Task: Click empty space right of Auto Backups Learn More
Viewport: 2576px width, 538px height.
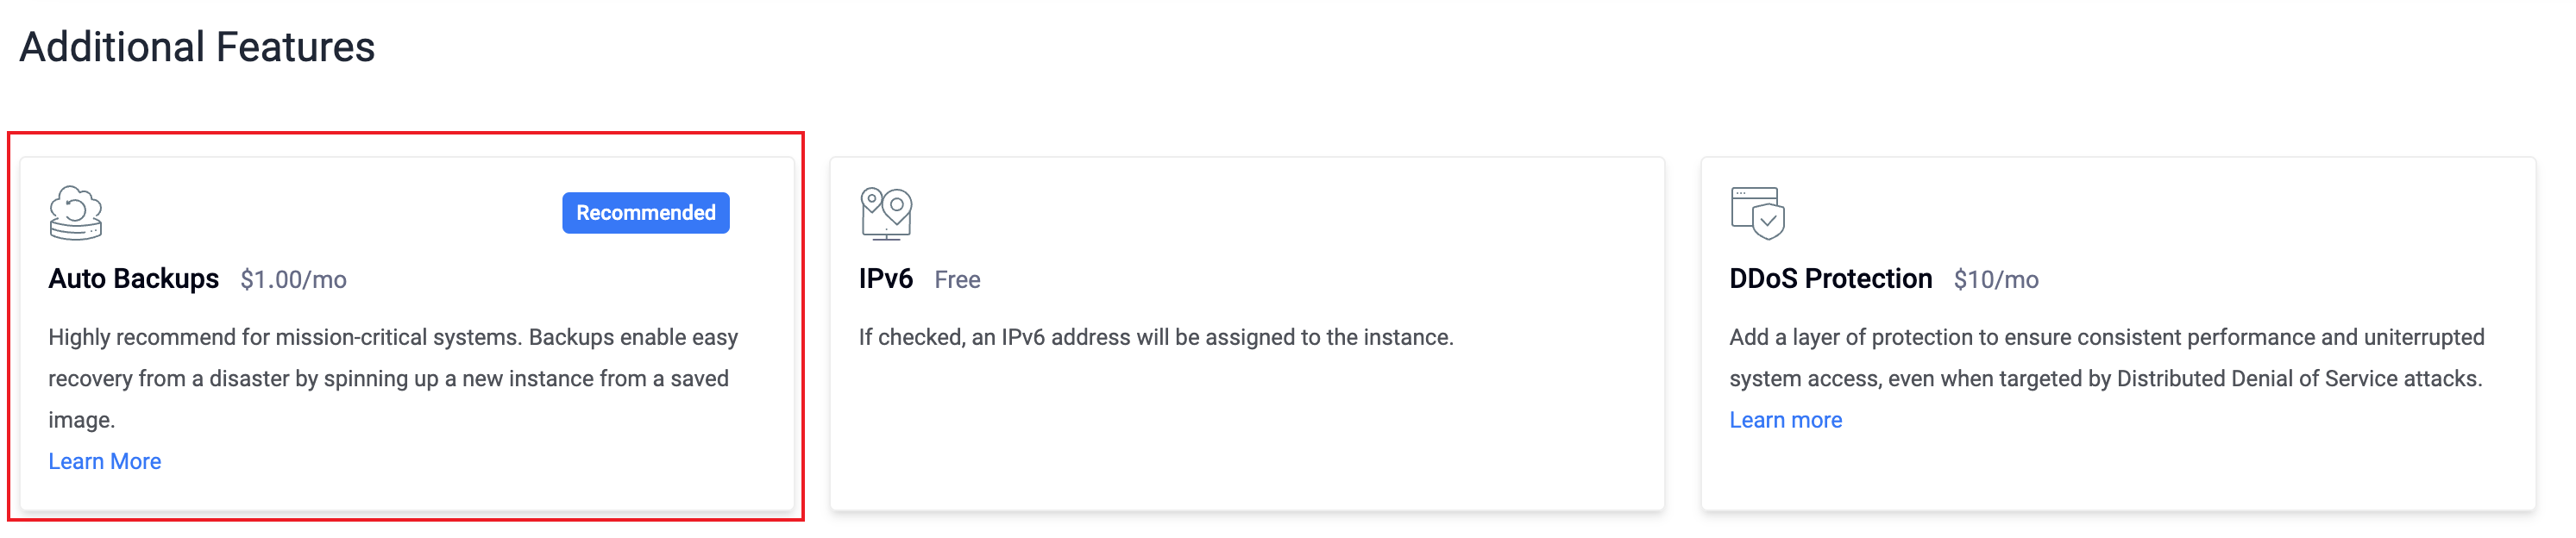Action: pyautogui.click(x=470, y=462)
